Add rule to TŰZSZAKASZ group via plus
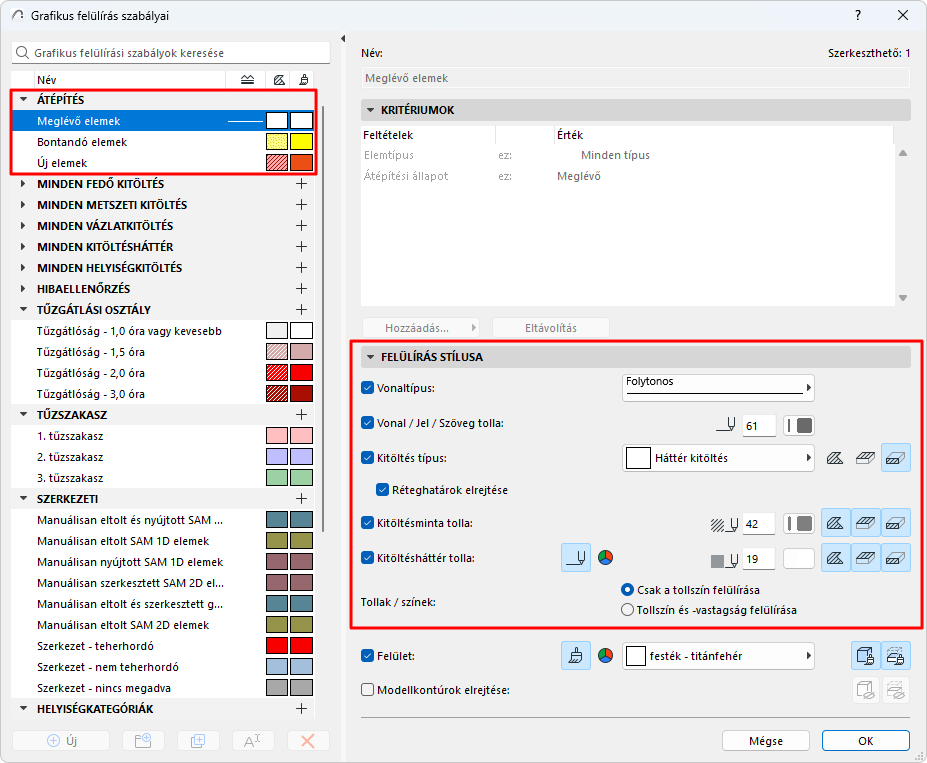The height and width of the screenshot is (763, 927). (302, 414)
